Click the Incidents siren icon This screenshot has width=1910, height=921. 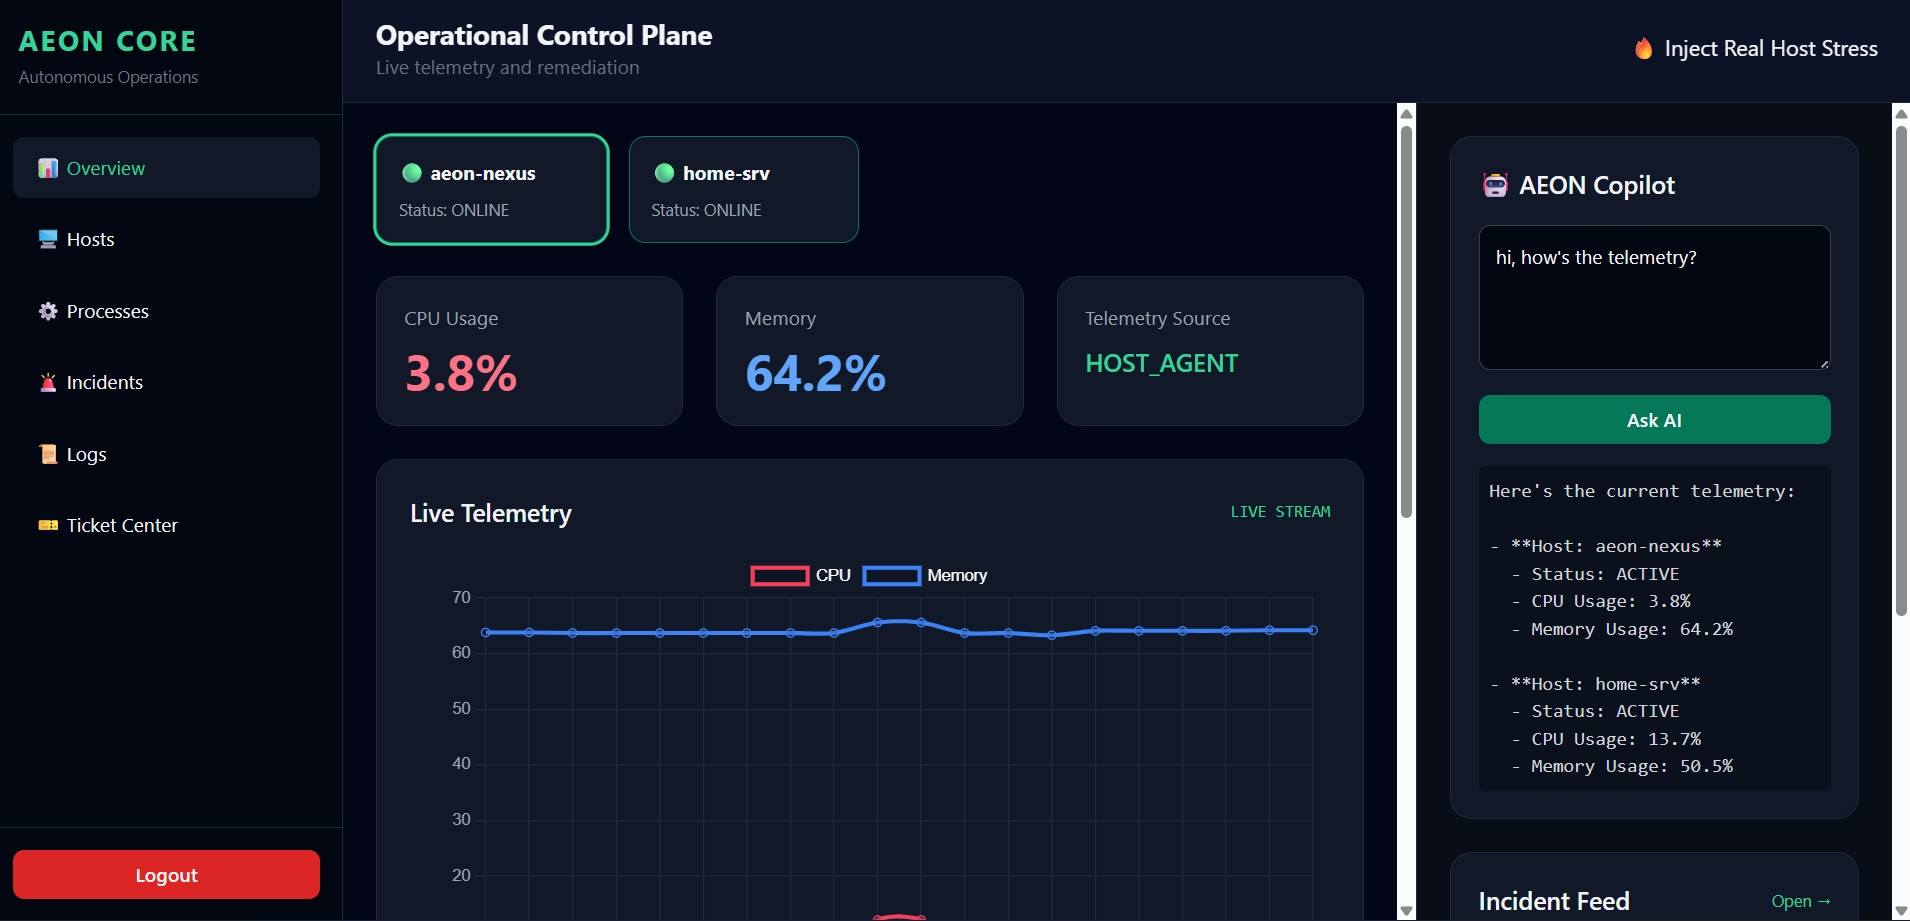pyautogui.click(x=48, y=382)
